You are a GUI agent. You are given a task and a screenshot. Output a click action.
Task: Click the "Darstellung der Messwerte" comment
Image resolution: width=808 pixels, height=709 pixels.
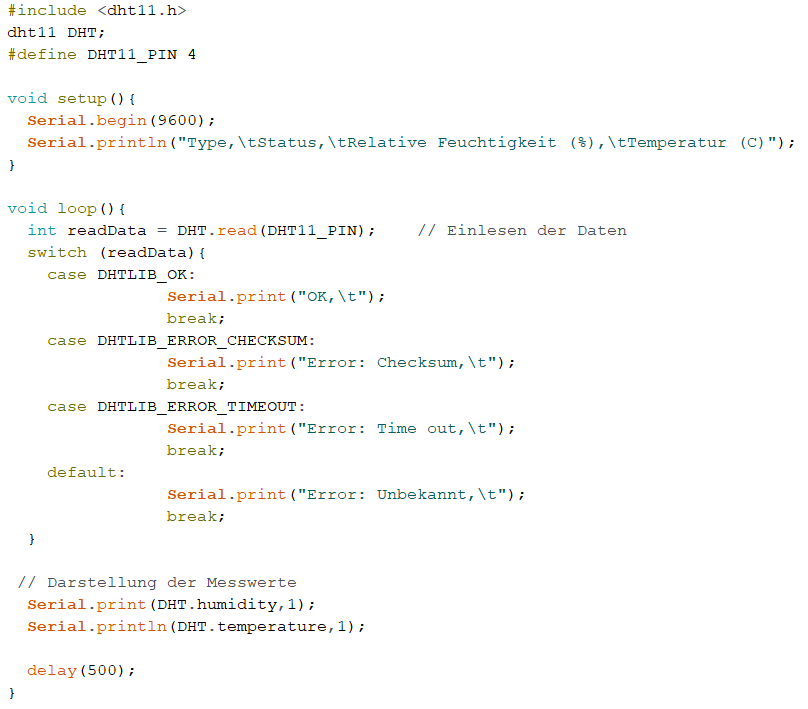(x=157, y=582)
